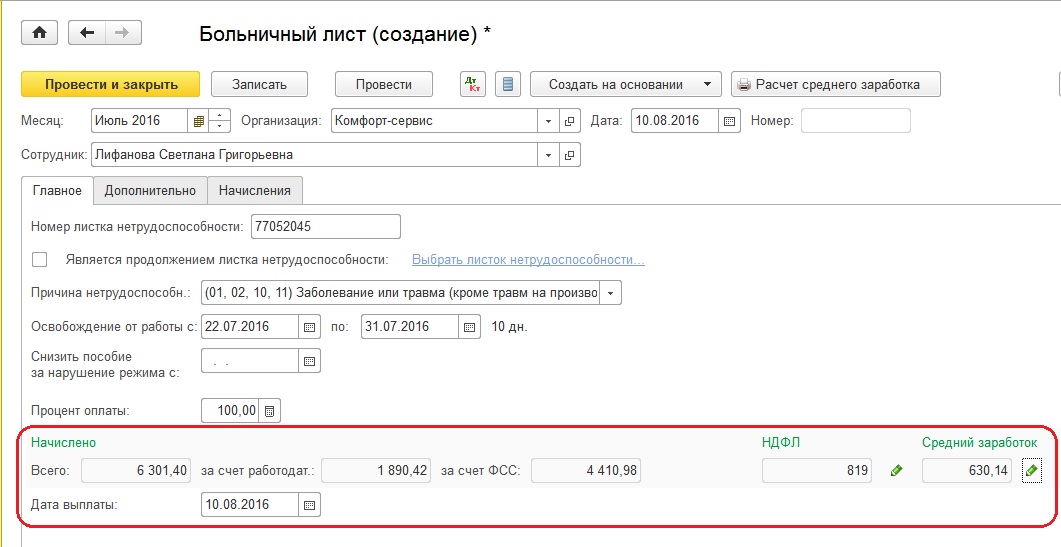Click за счет ФСС amount 4 410,98
The height and width of the screenshot is (547, 1061).
tap(585, 471)
